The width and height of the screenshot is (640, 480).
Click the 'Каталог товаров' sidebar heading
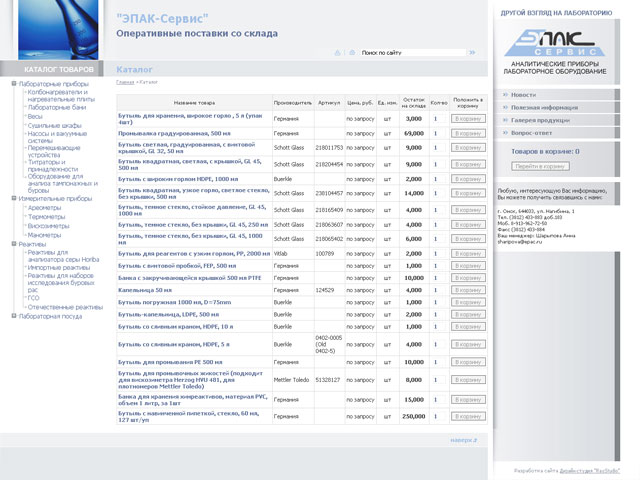[59, 69]
